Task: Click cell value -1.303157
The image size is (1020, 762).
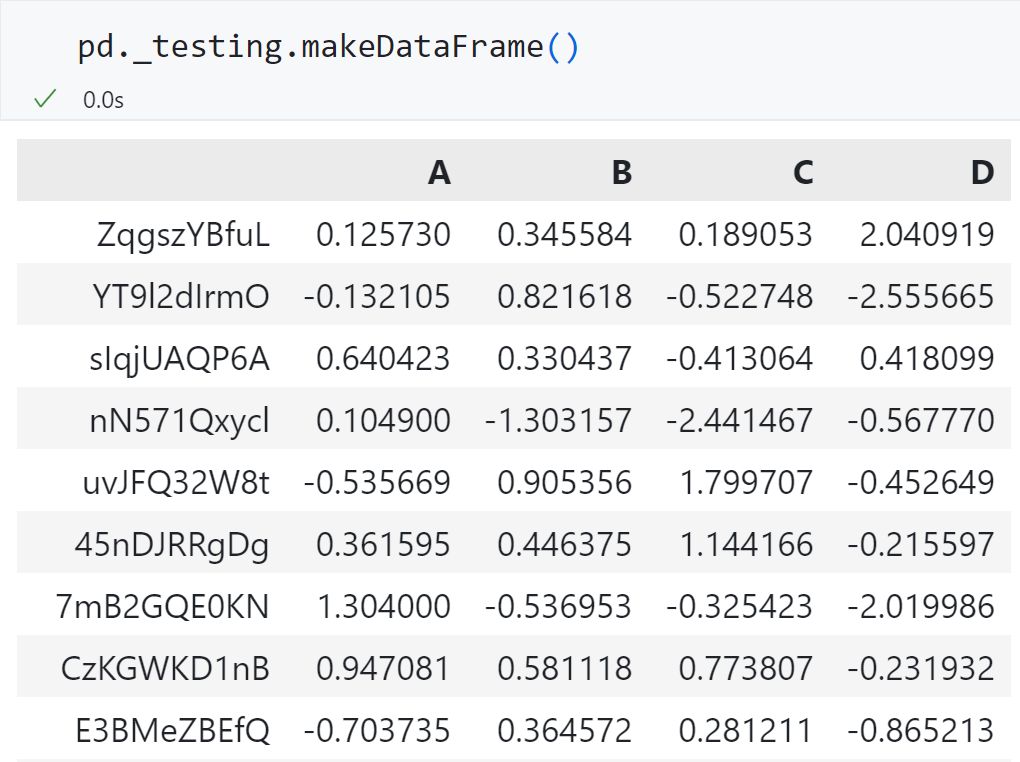Action: pyautogui.click(x=558, y=420)
